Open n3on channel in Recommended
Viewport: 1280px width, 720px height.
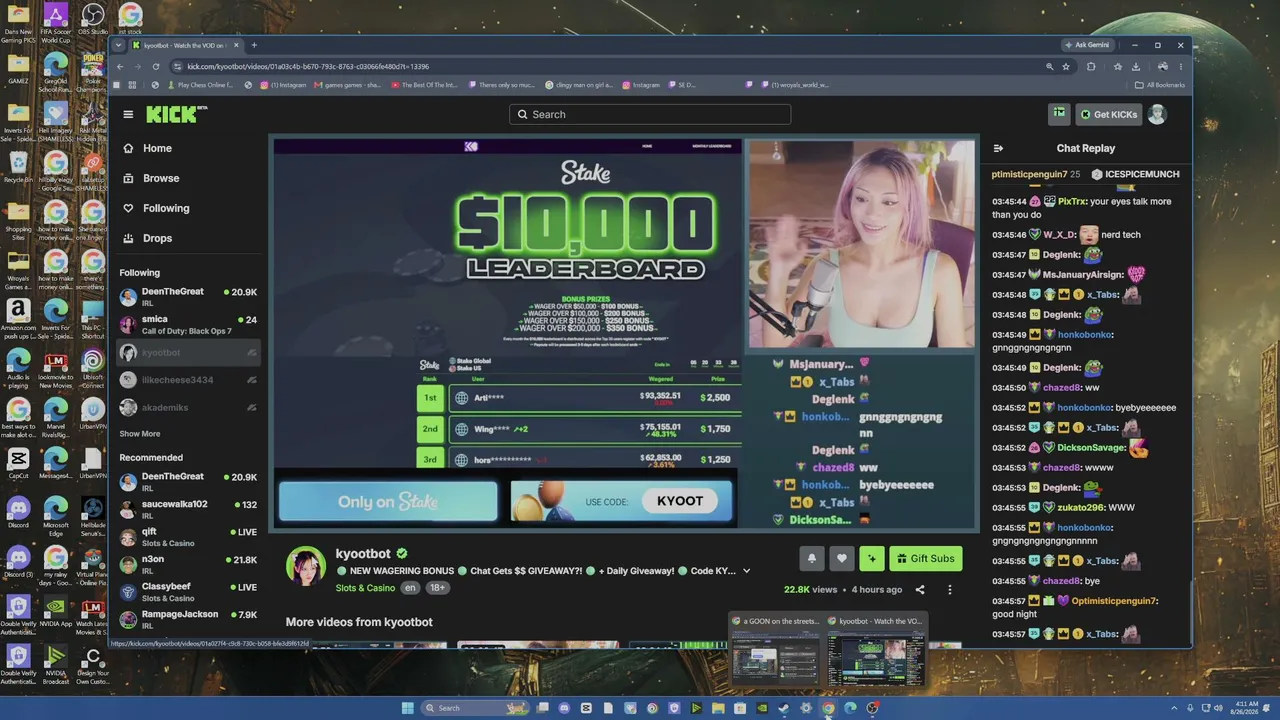[x=188, y=565]
